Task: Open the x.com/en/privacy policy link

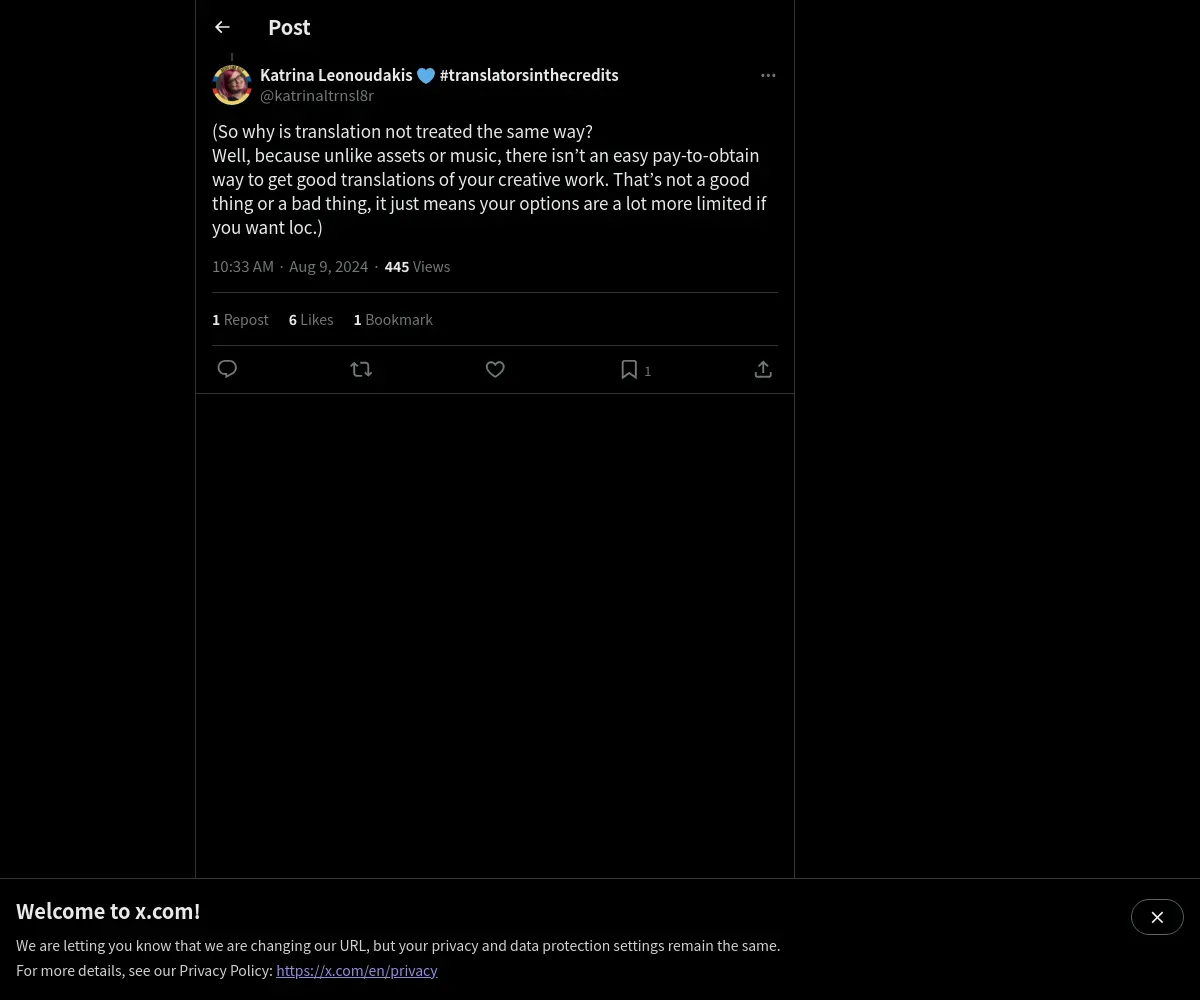Action: (x=357, y=970)
